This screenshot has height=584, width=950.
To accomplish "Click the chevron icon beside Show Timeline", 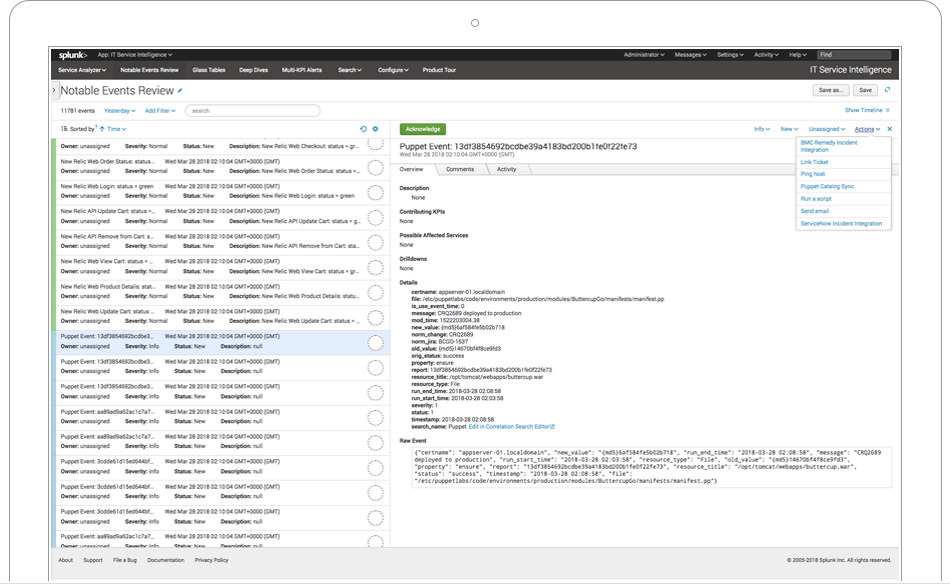I will (x=888, y=110).
